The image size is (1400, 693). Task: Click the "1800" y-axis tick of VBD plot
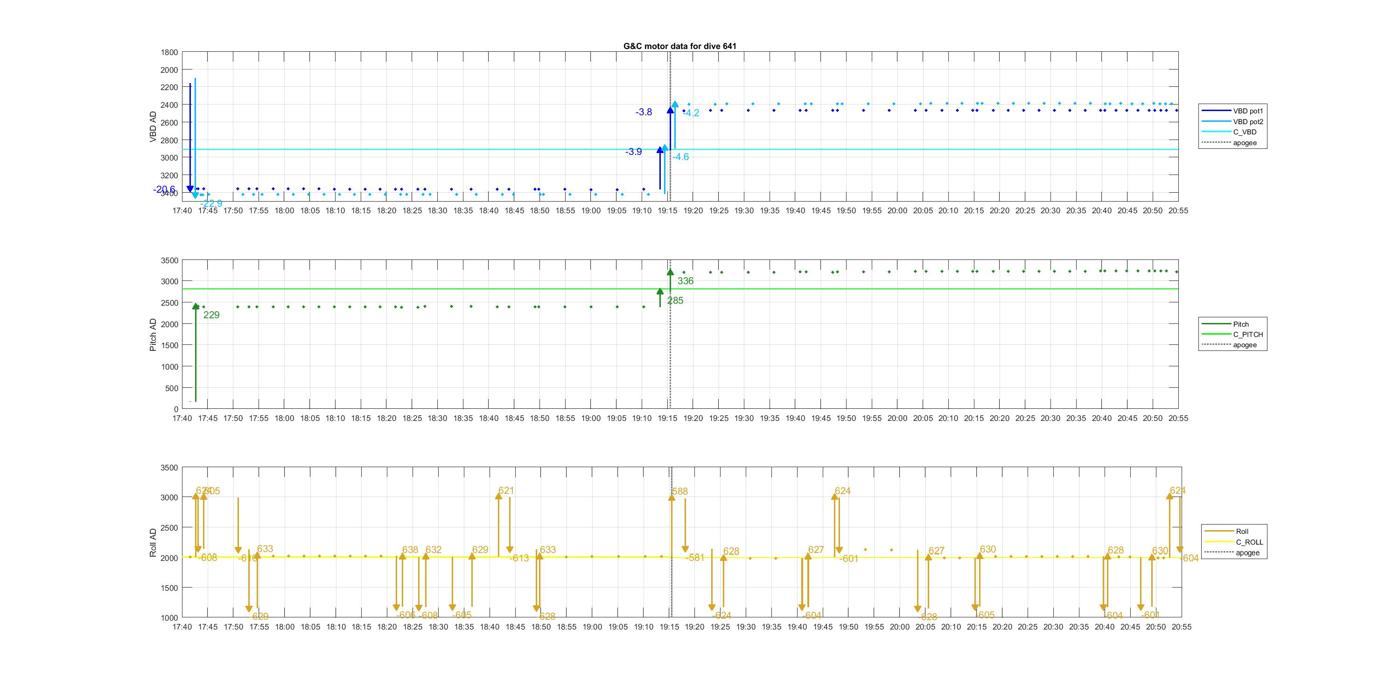click(169, 53)
